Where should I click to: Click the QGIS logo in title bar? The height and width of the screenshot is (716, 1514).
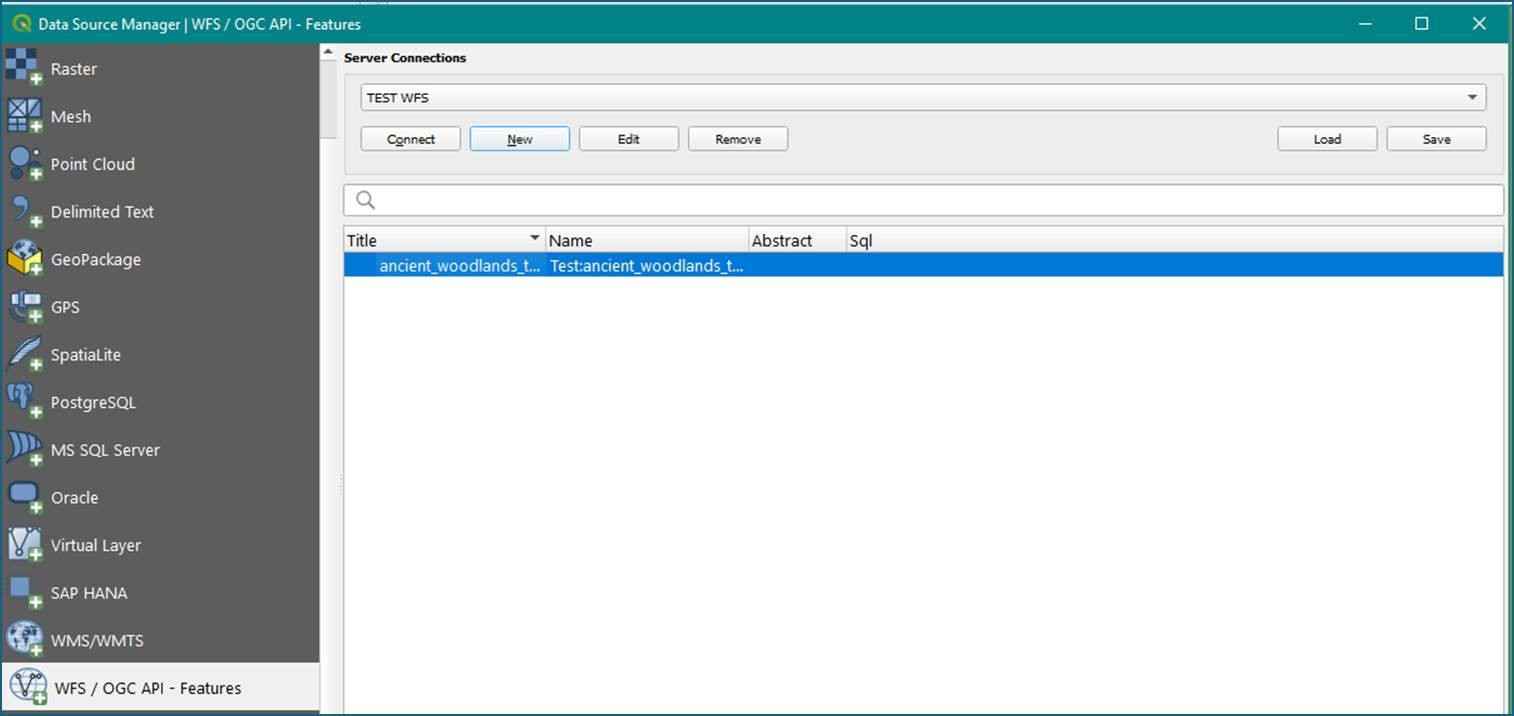[x=21, y=23]
